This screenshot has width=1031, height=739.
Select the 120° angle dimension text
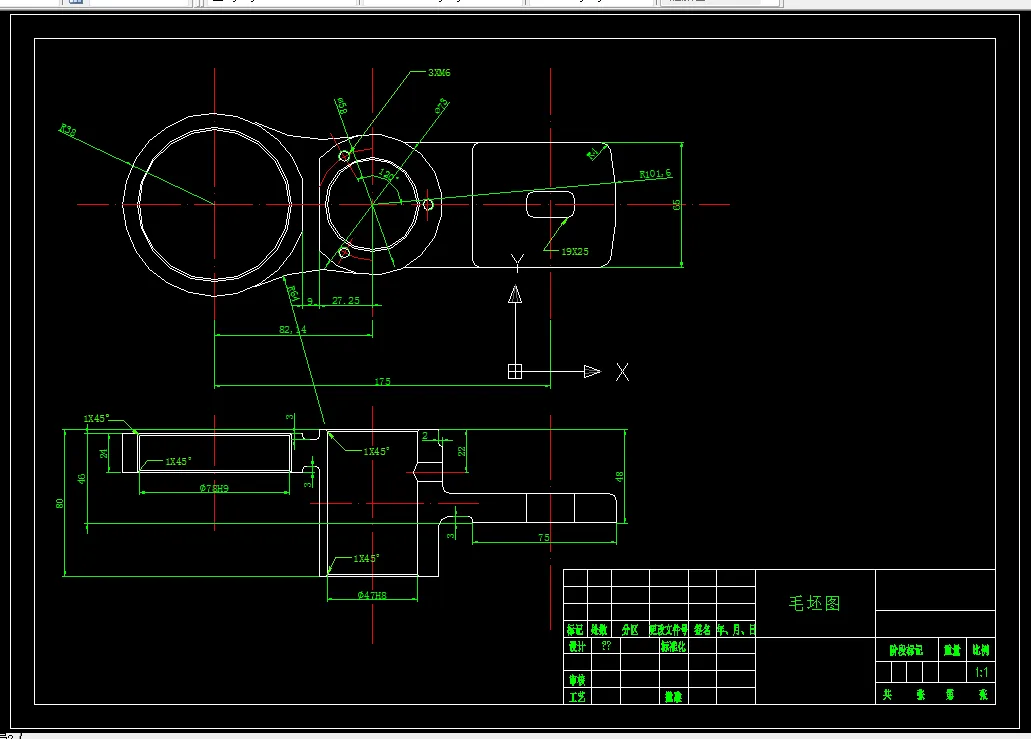click(389, 176)
